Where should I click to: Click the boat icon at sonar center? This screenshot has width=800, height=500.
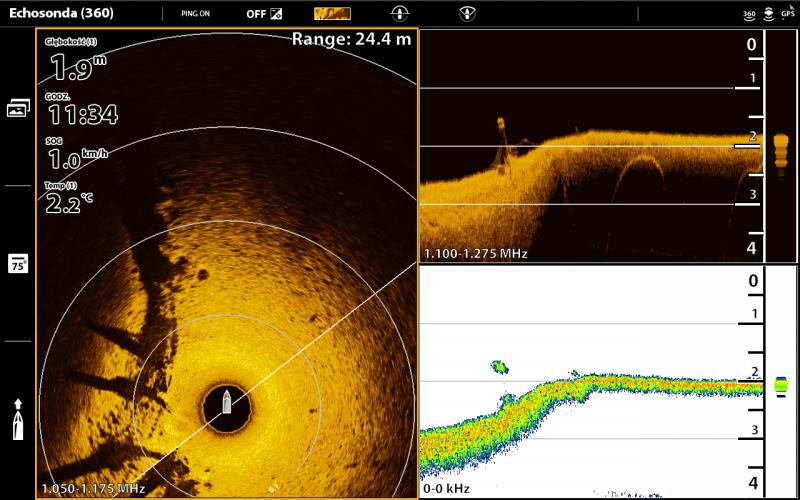pos(227,402)
